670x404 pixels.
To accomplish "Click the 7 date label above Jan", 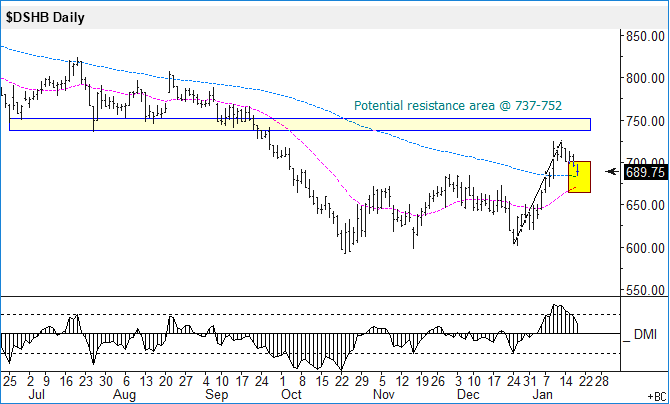I will tap(546, 381).
